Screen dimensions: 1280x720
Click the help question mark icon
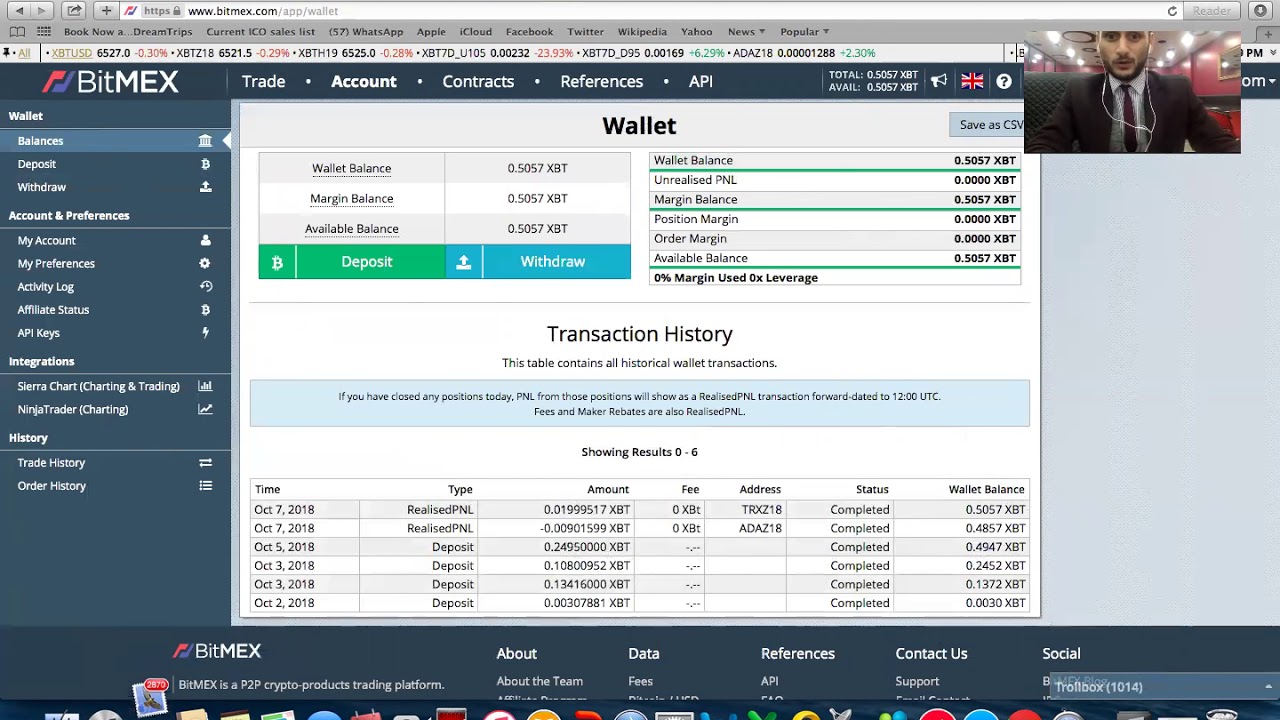coord(1004,81)
